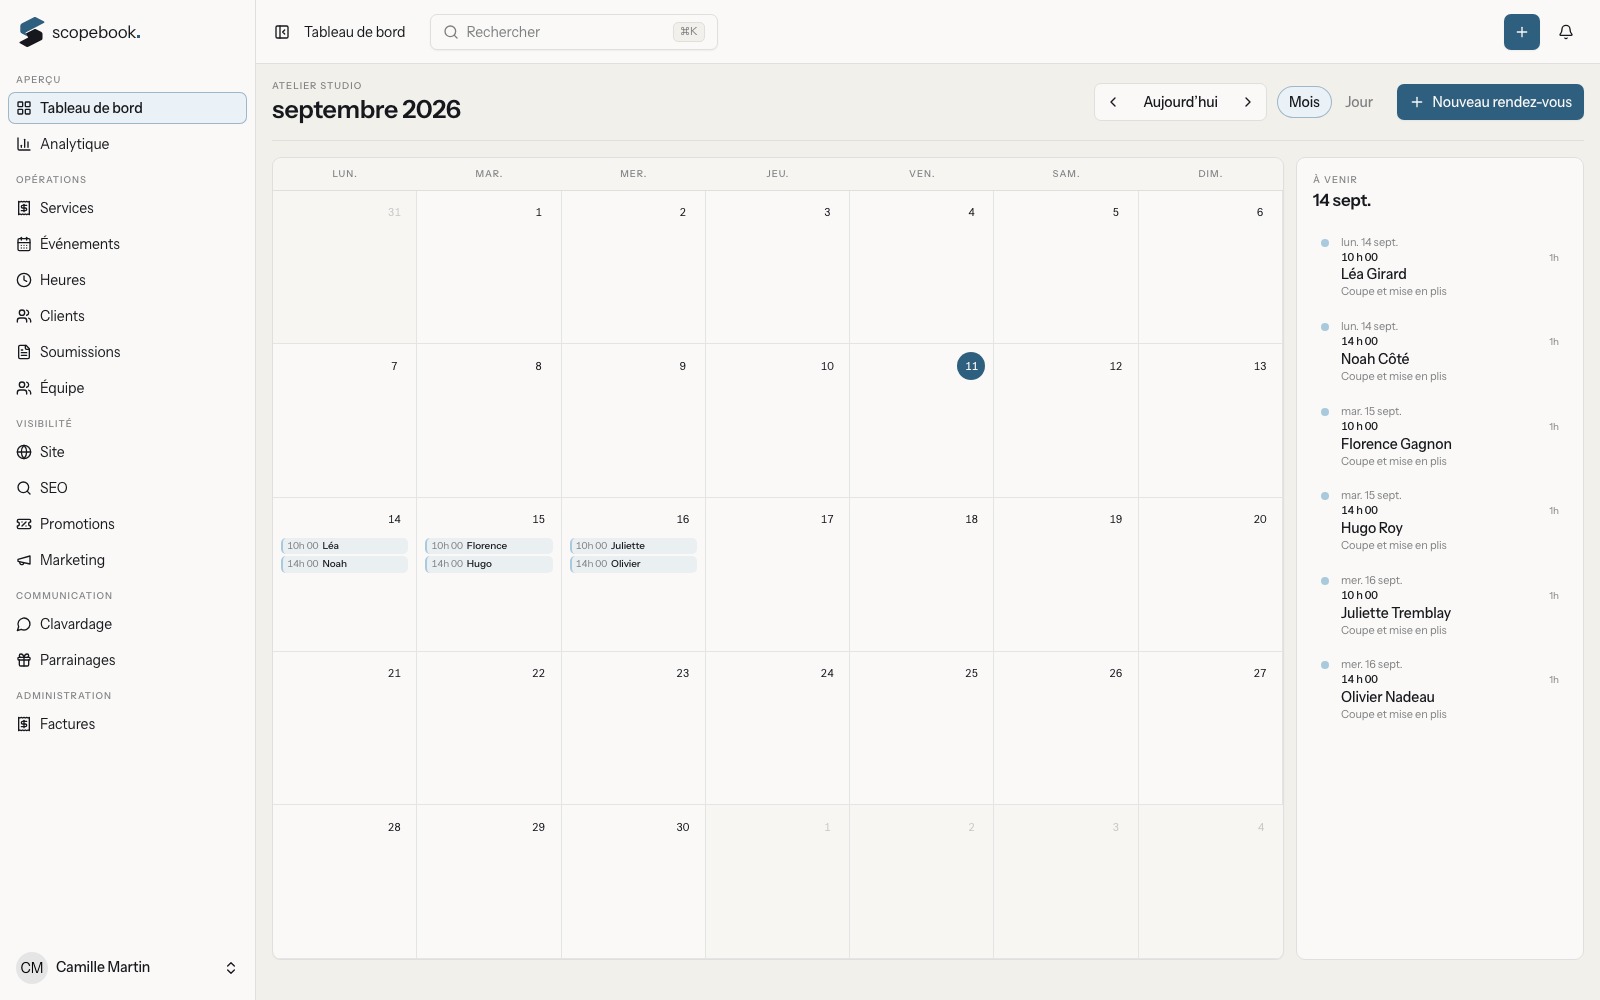Jump to today with Aujourd'hui
The width and height of the screenshot is (1600, 1000).
point(1180,102)
